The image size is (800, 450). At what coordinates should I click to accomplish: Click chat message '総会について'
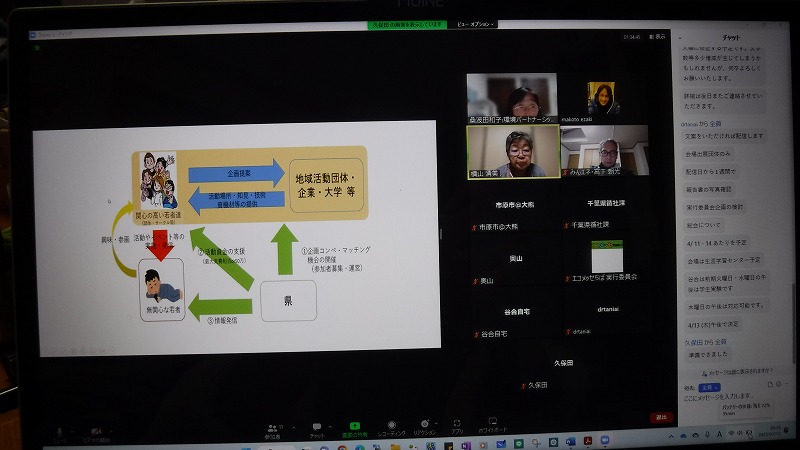point(704,225)
